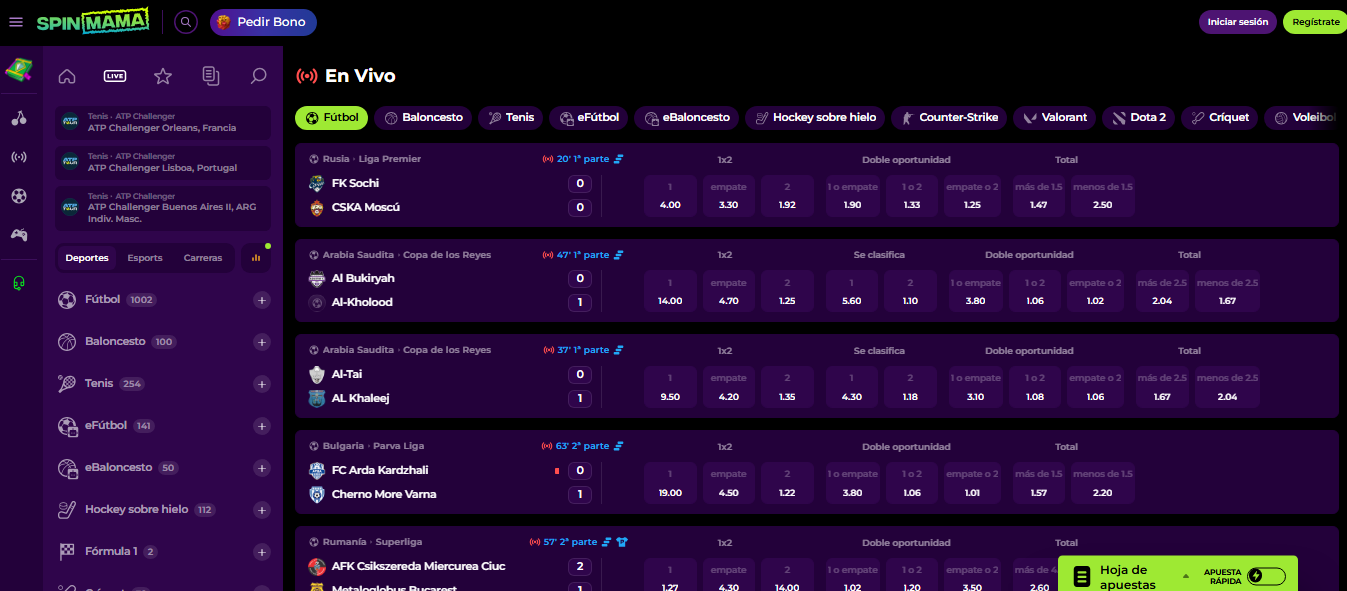Open favorites star icon

point(163,76)
